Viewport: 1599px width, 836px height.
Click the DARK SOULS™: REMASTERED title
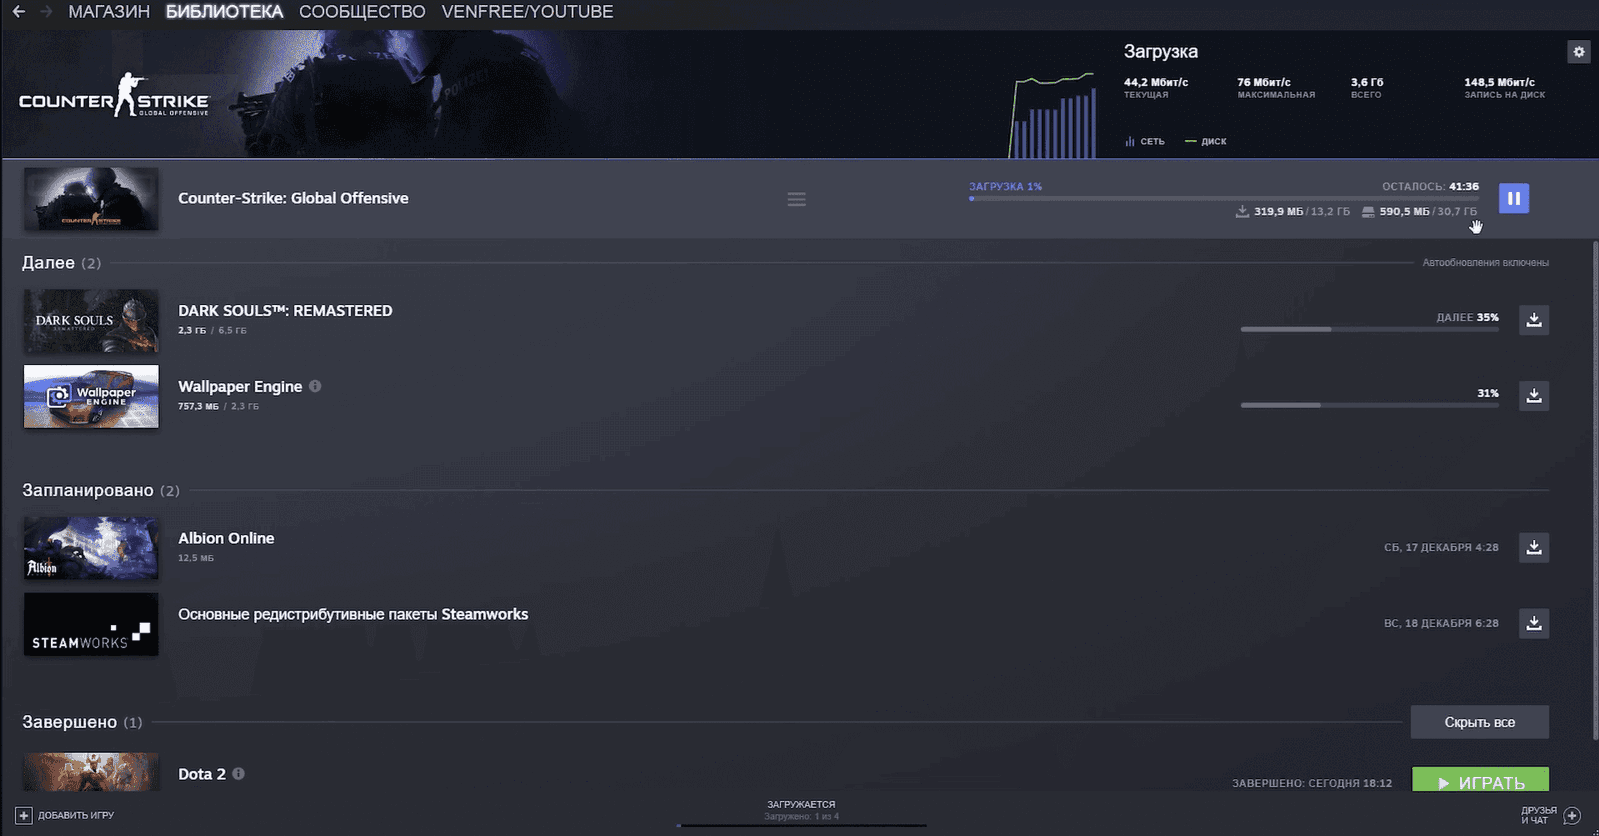tap(285, 311)
